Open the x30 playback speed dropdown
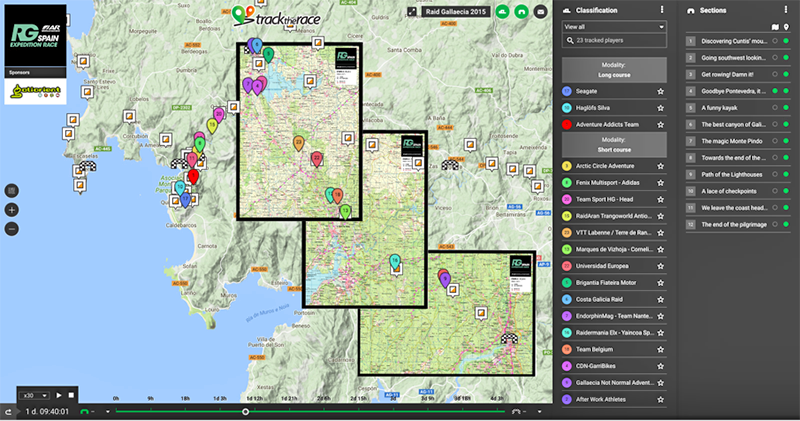 (34, 395)
